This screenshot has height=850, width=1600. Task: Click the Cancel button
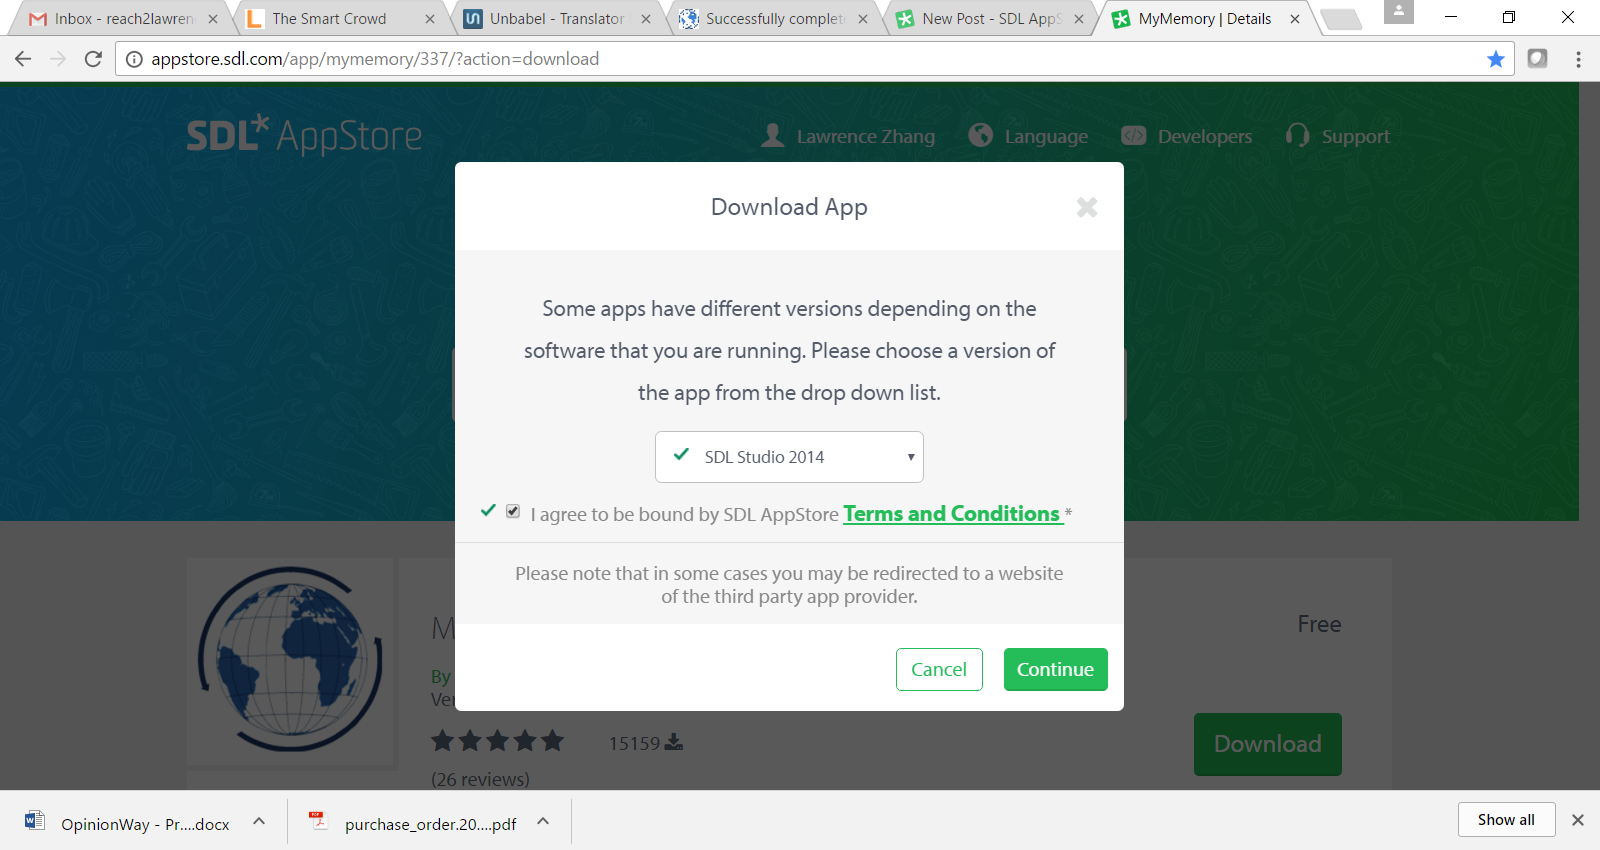(938, 669)
